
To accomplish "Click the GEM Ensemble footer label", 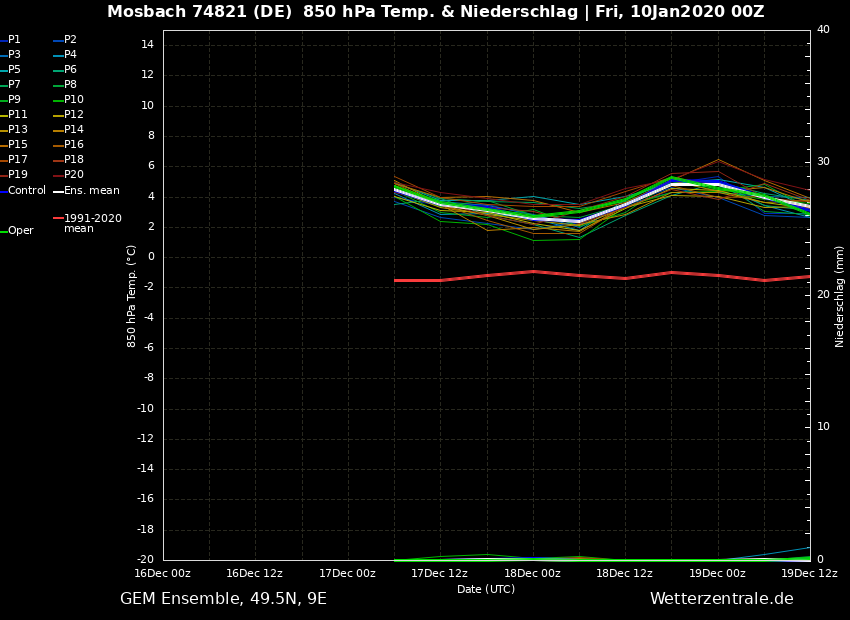I will coord(223,599).
